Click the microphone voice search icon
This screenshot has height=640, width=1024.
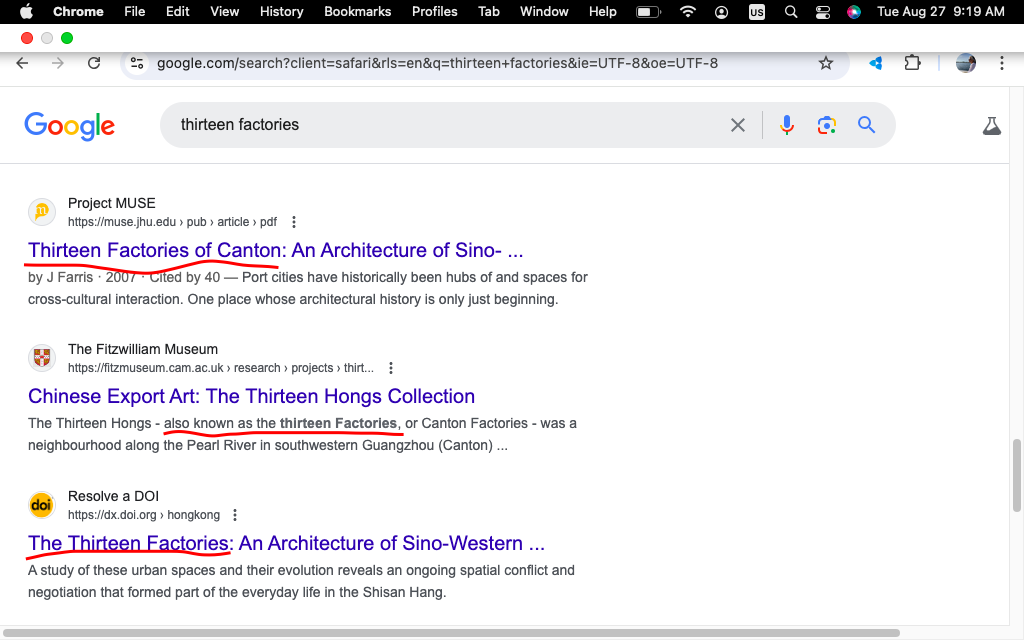(x=787, y=125)
